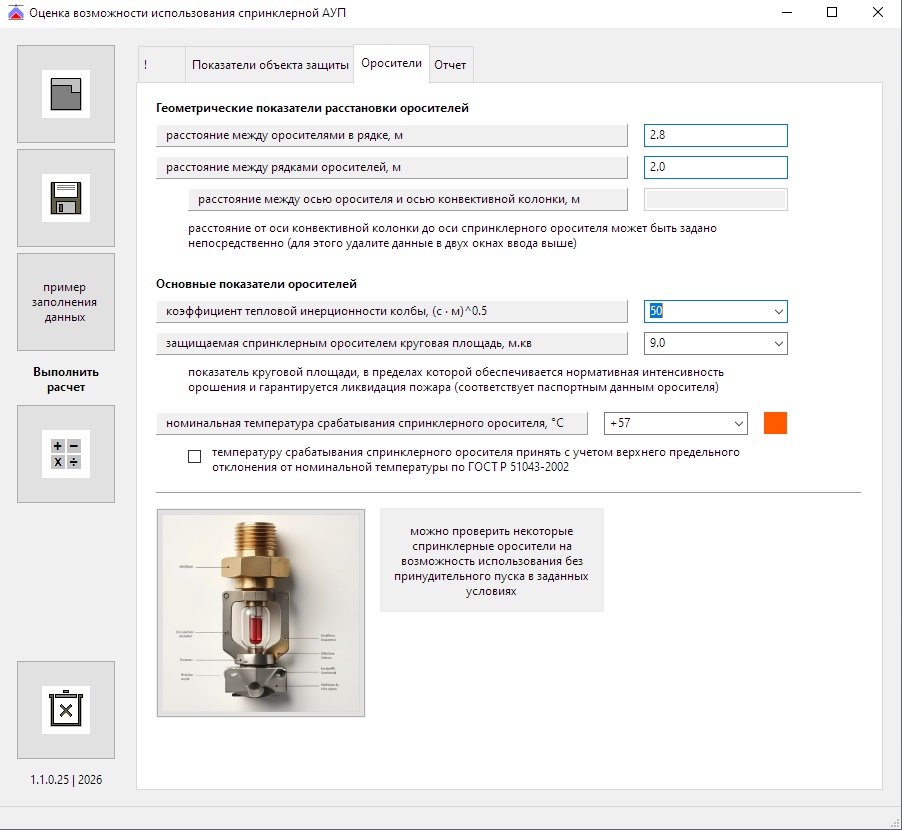Click the orange temperature color swatch
The image size is (902, 830).
pos(775,423)
